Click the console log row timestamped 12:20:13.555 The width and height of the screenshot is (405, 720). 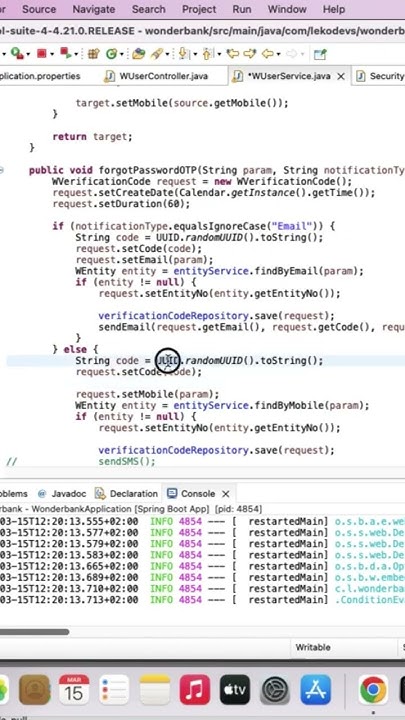(202, 522)
